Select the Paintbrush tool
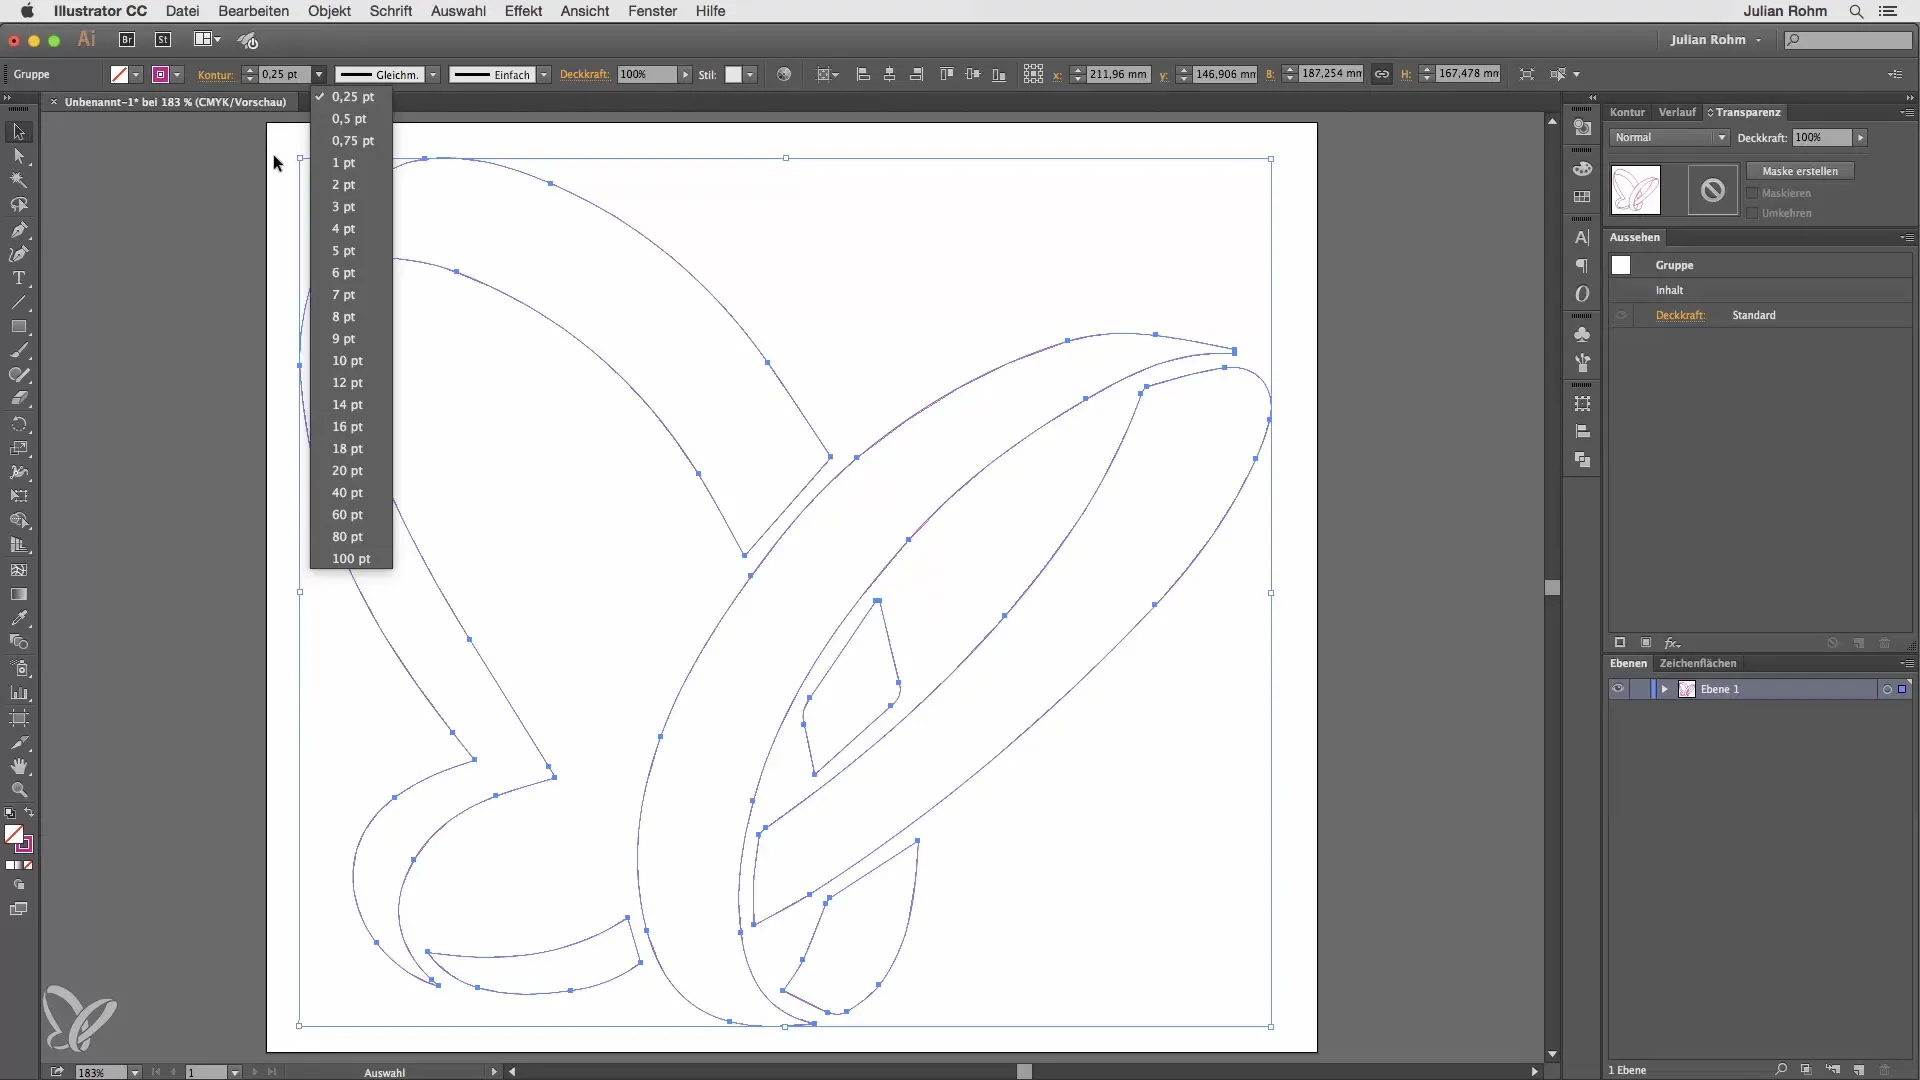1920x1080 pixels. click(19, 351)
